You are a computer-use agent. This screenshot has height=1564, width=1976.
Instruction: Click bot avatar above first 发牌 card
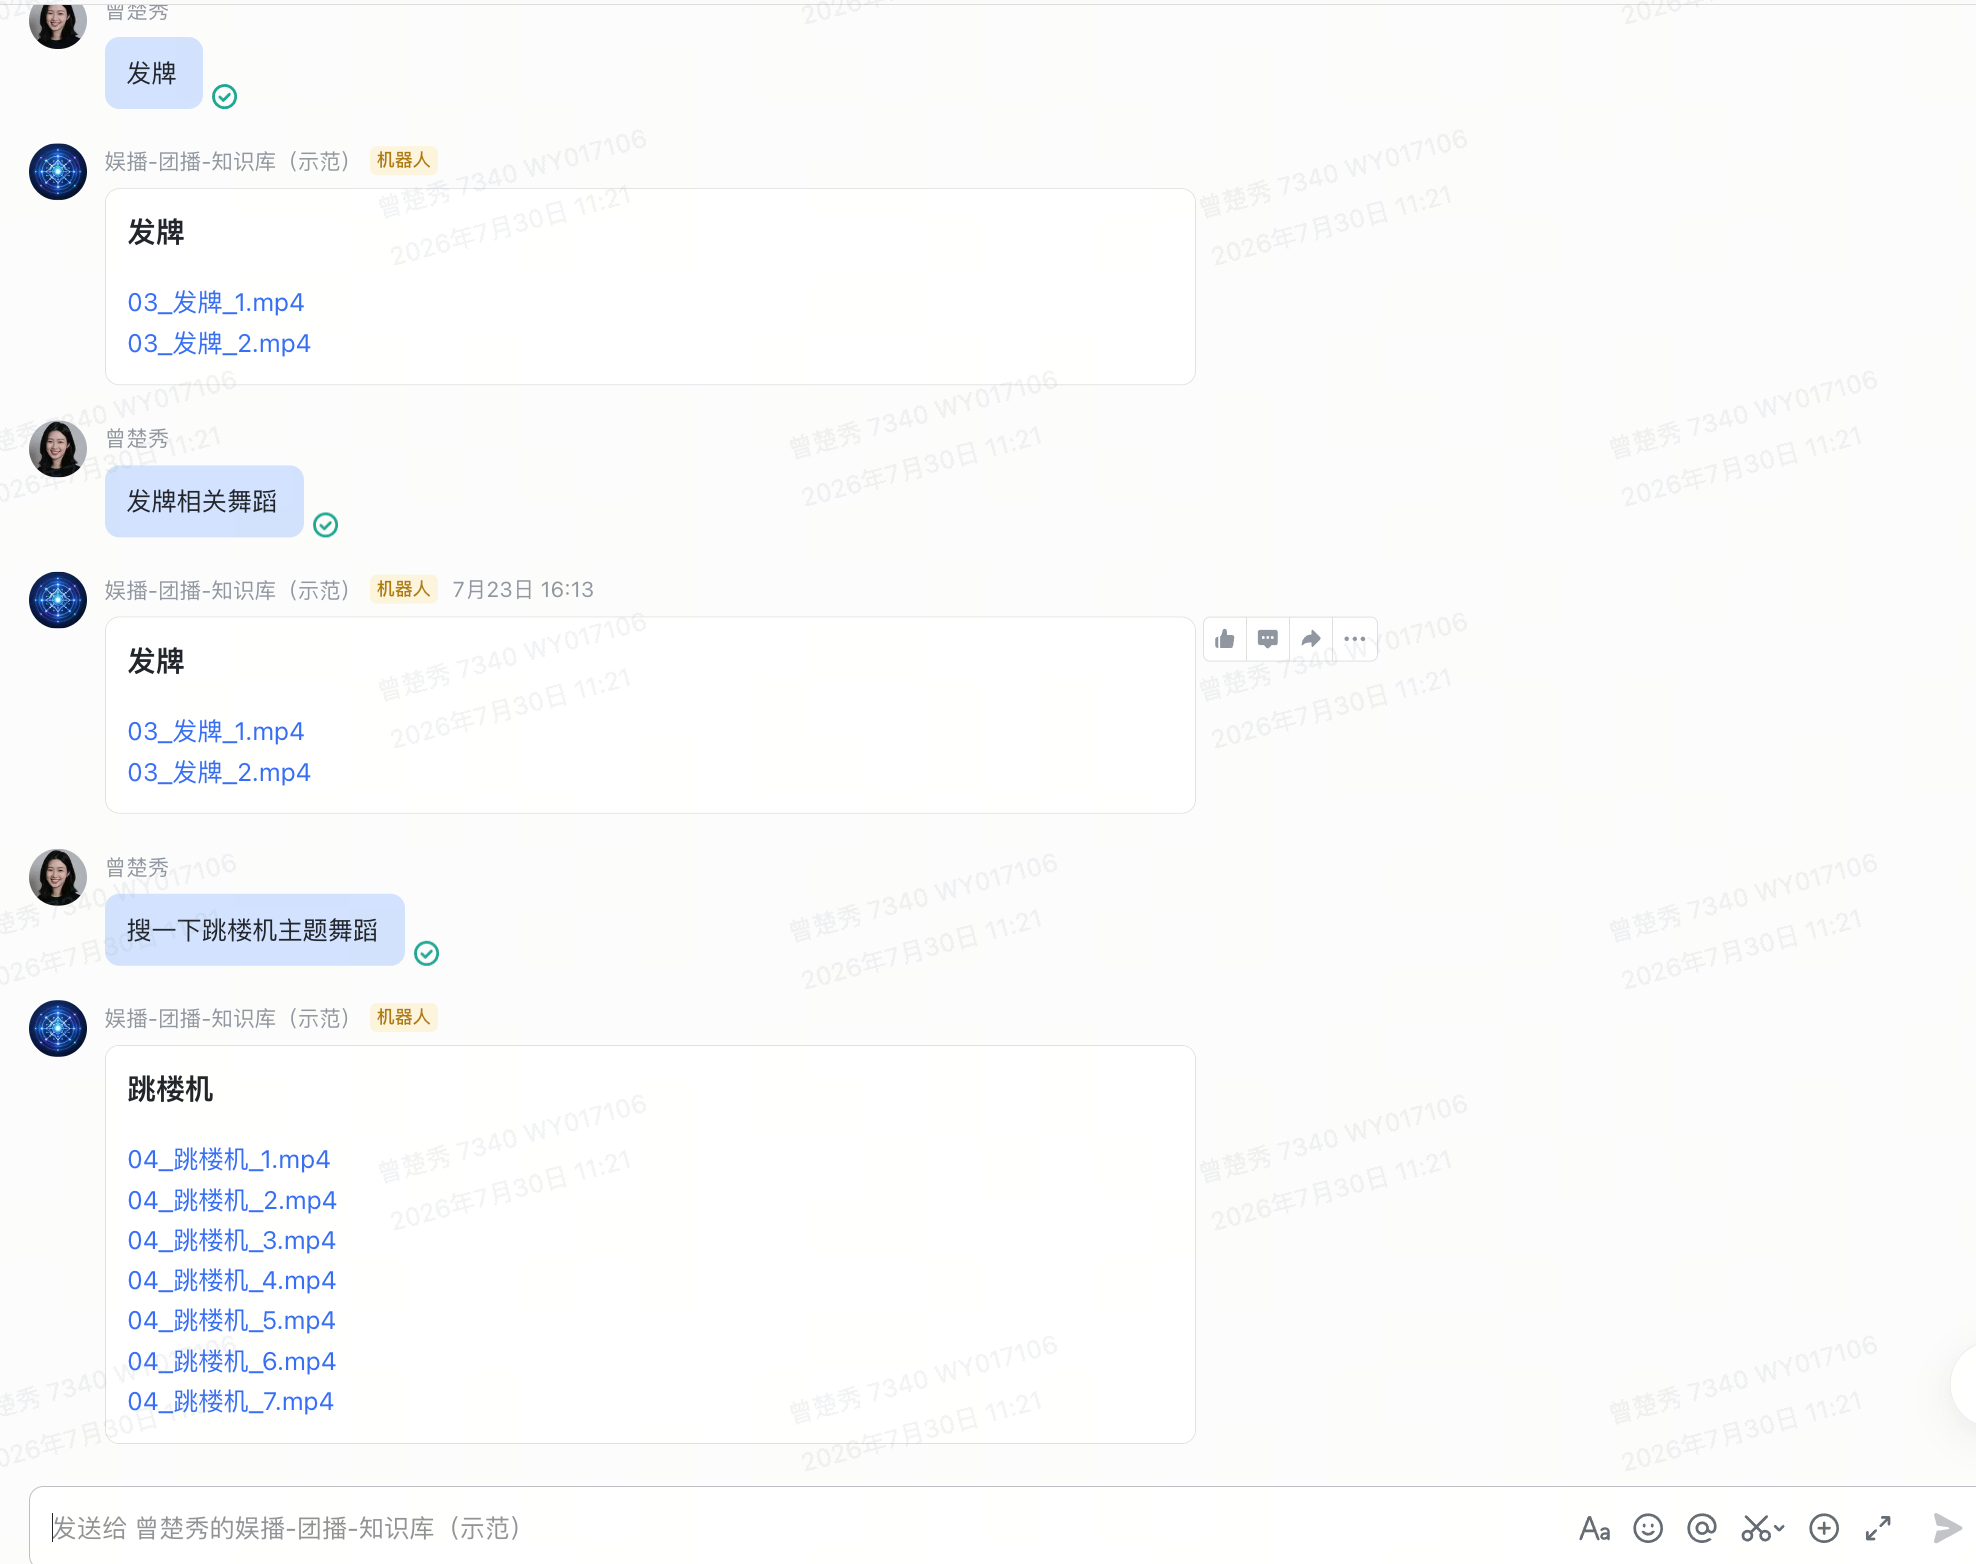click(x=58, y=171)
